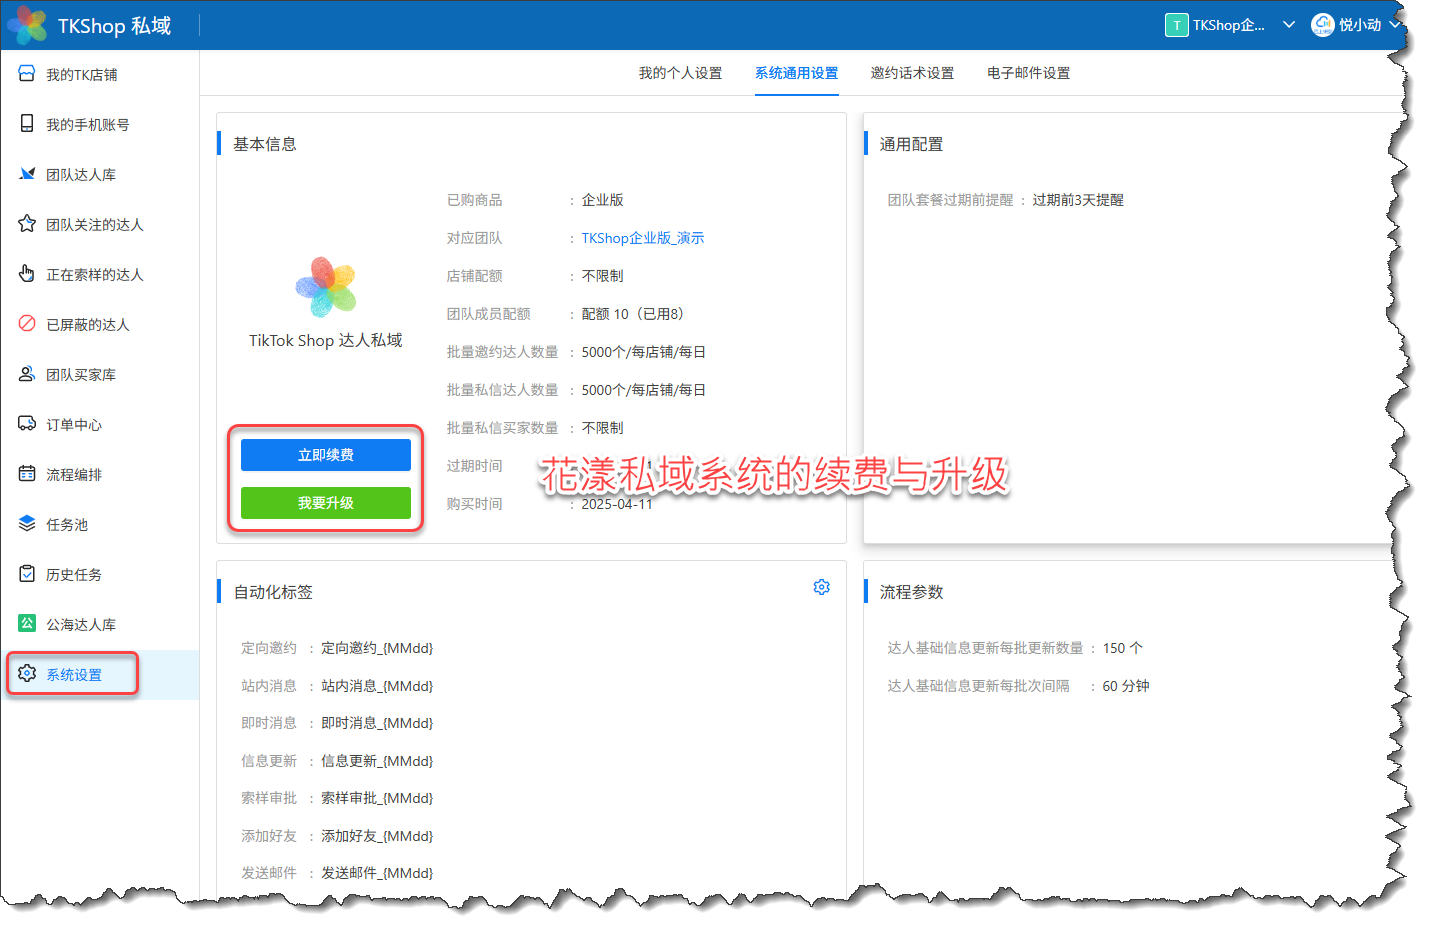Open 我的TK店铺 menu item
The height and width of the screenshot is (932, 1432).
pos(100,75)
